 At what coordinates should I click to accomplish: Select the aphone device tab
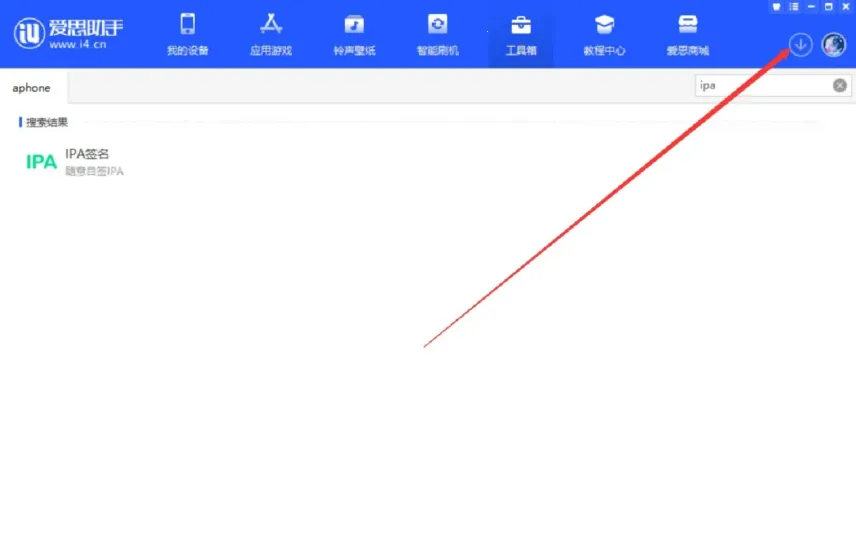coord(31,88)
